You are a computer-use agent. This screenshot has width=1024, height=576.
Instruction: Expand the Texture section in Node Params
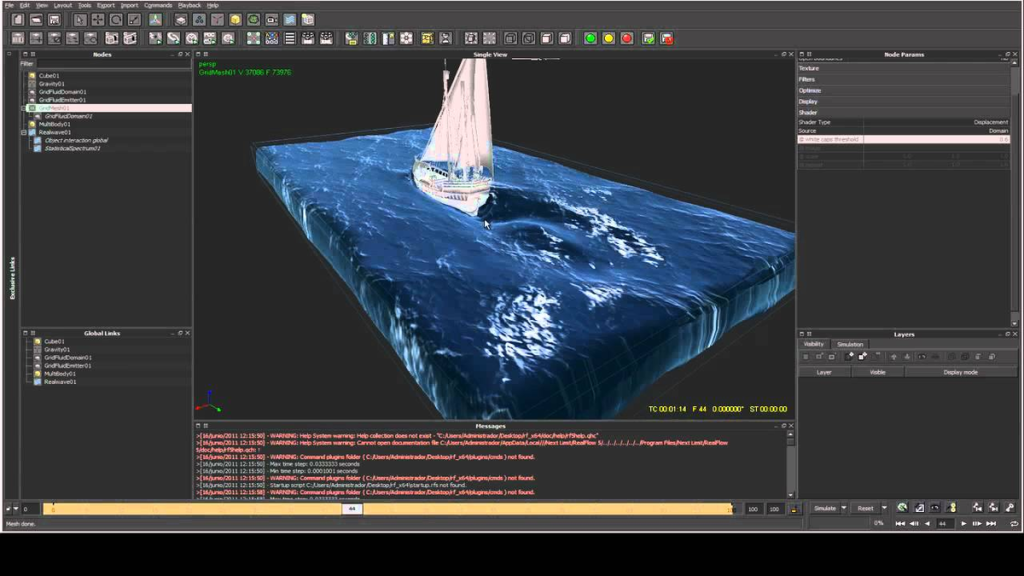pyautogui.click(x=808, y=68)
